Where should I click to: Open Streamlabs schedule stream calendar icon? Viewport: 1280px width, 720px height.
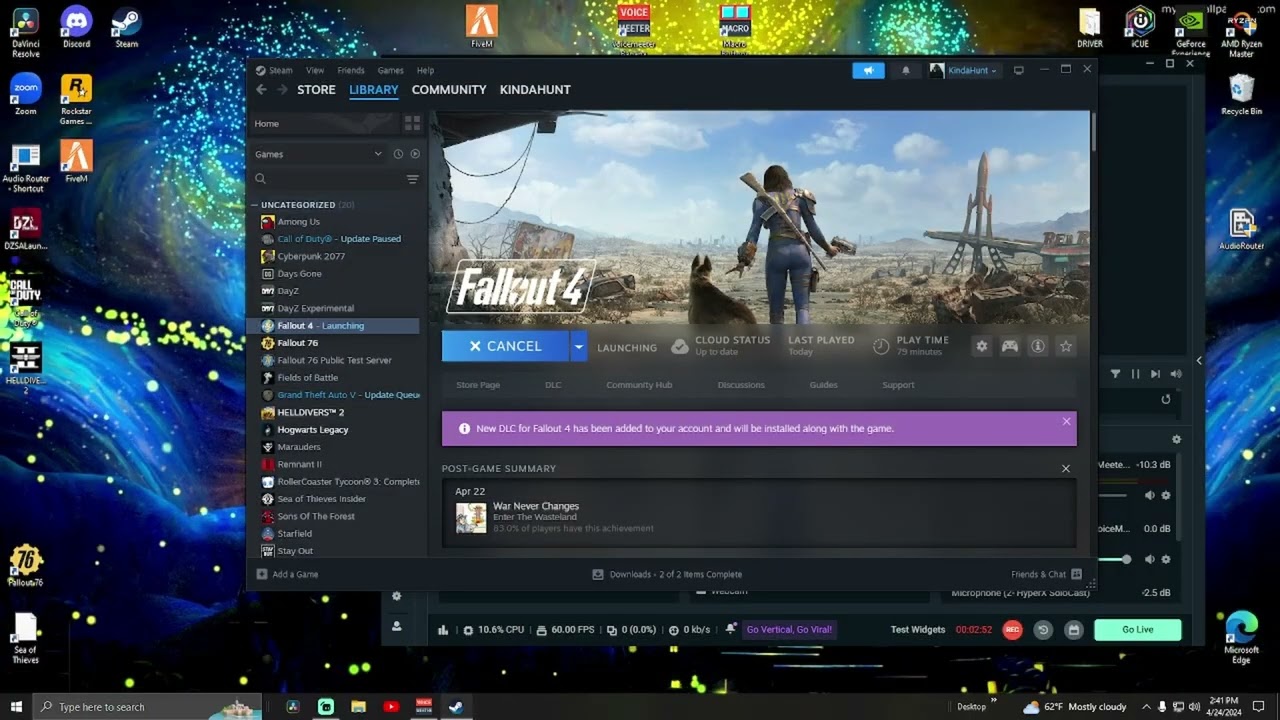(1073, 630)
